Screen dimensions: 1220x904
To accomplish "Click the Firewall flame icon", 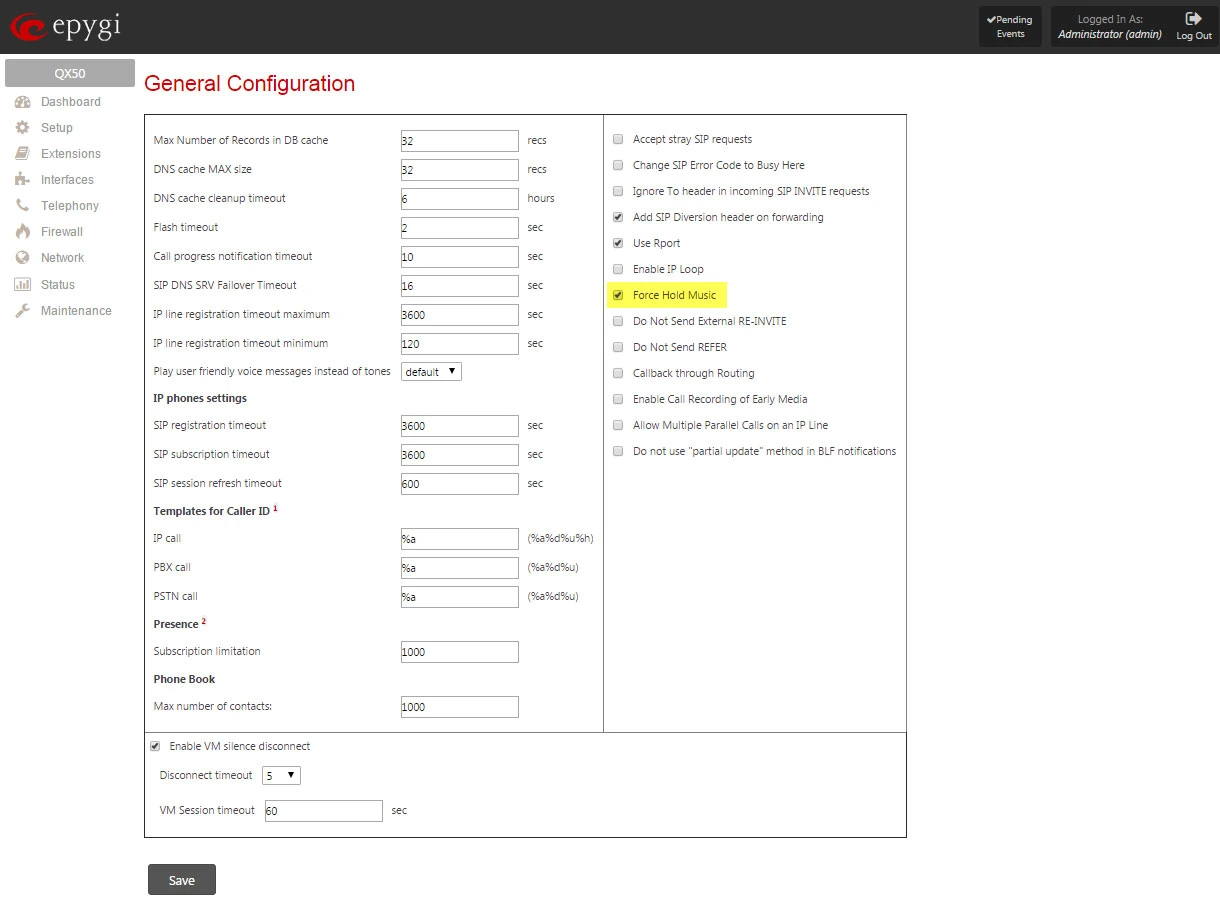I will [22, 232].
